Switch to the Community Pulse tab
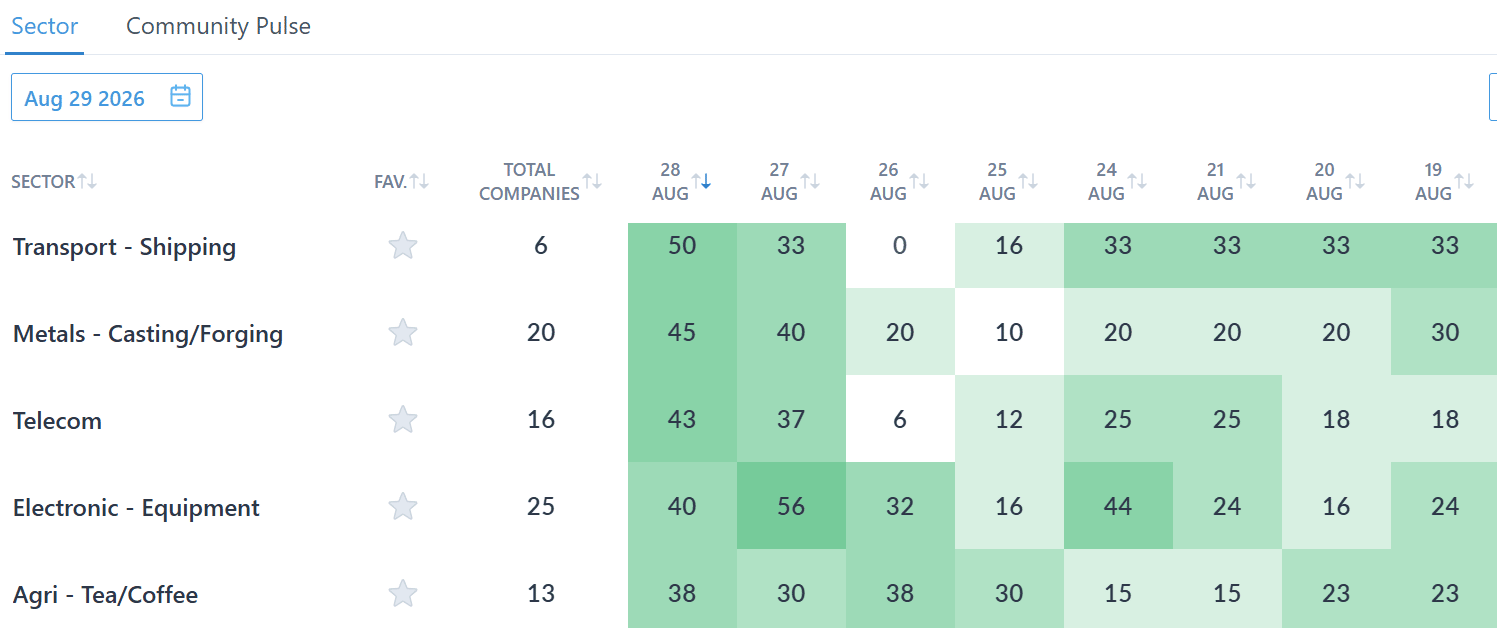The width and height of the screenshot is (1497, 628). click(x=218, y=26)
